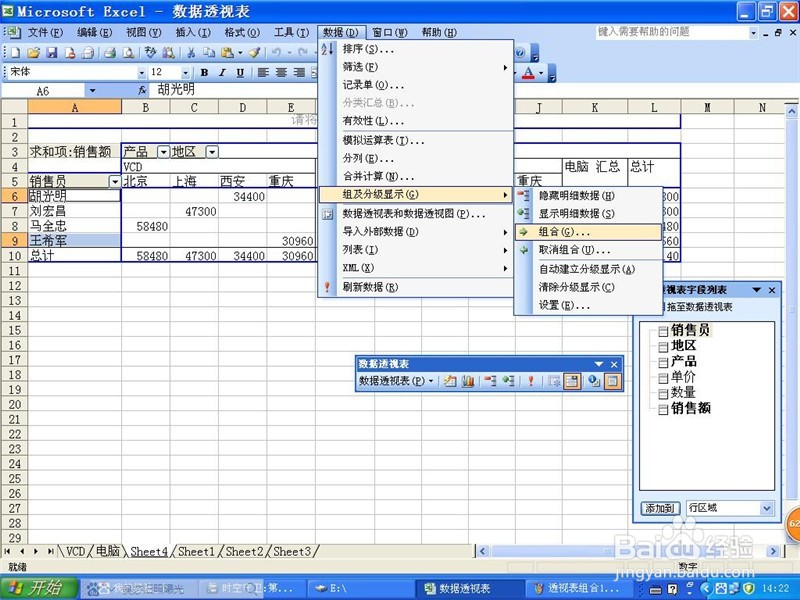Open the Name Box dropdown arrow

click(92, 91)
